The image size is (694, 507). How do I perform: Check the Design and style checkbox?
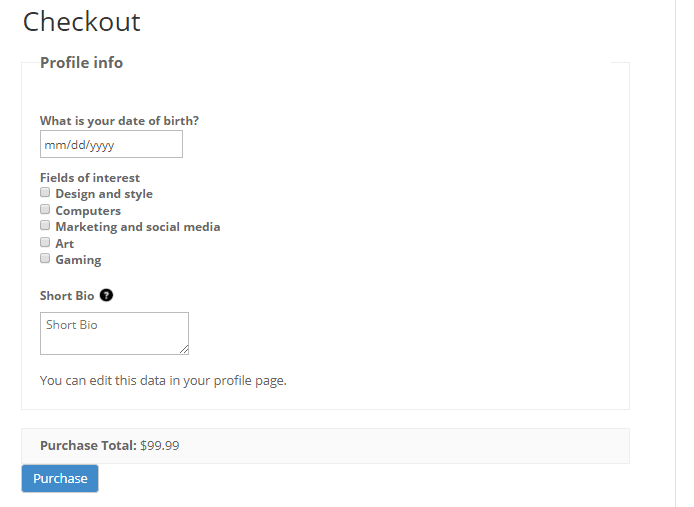[45, 193]
